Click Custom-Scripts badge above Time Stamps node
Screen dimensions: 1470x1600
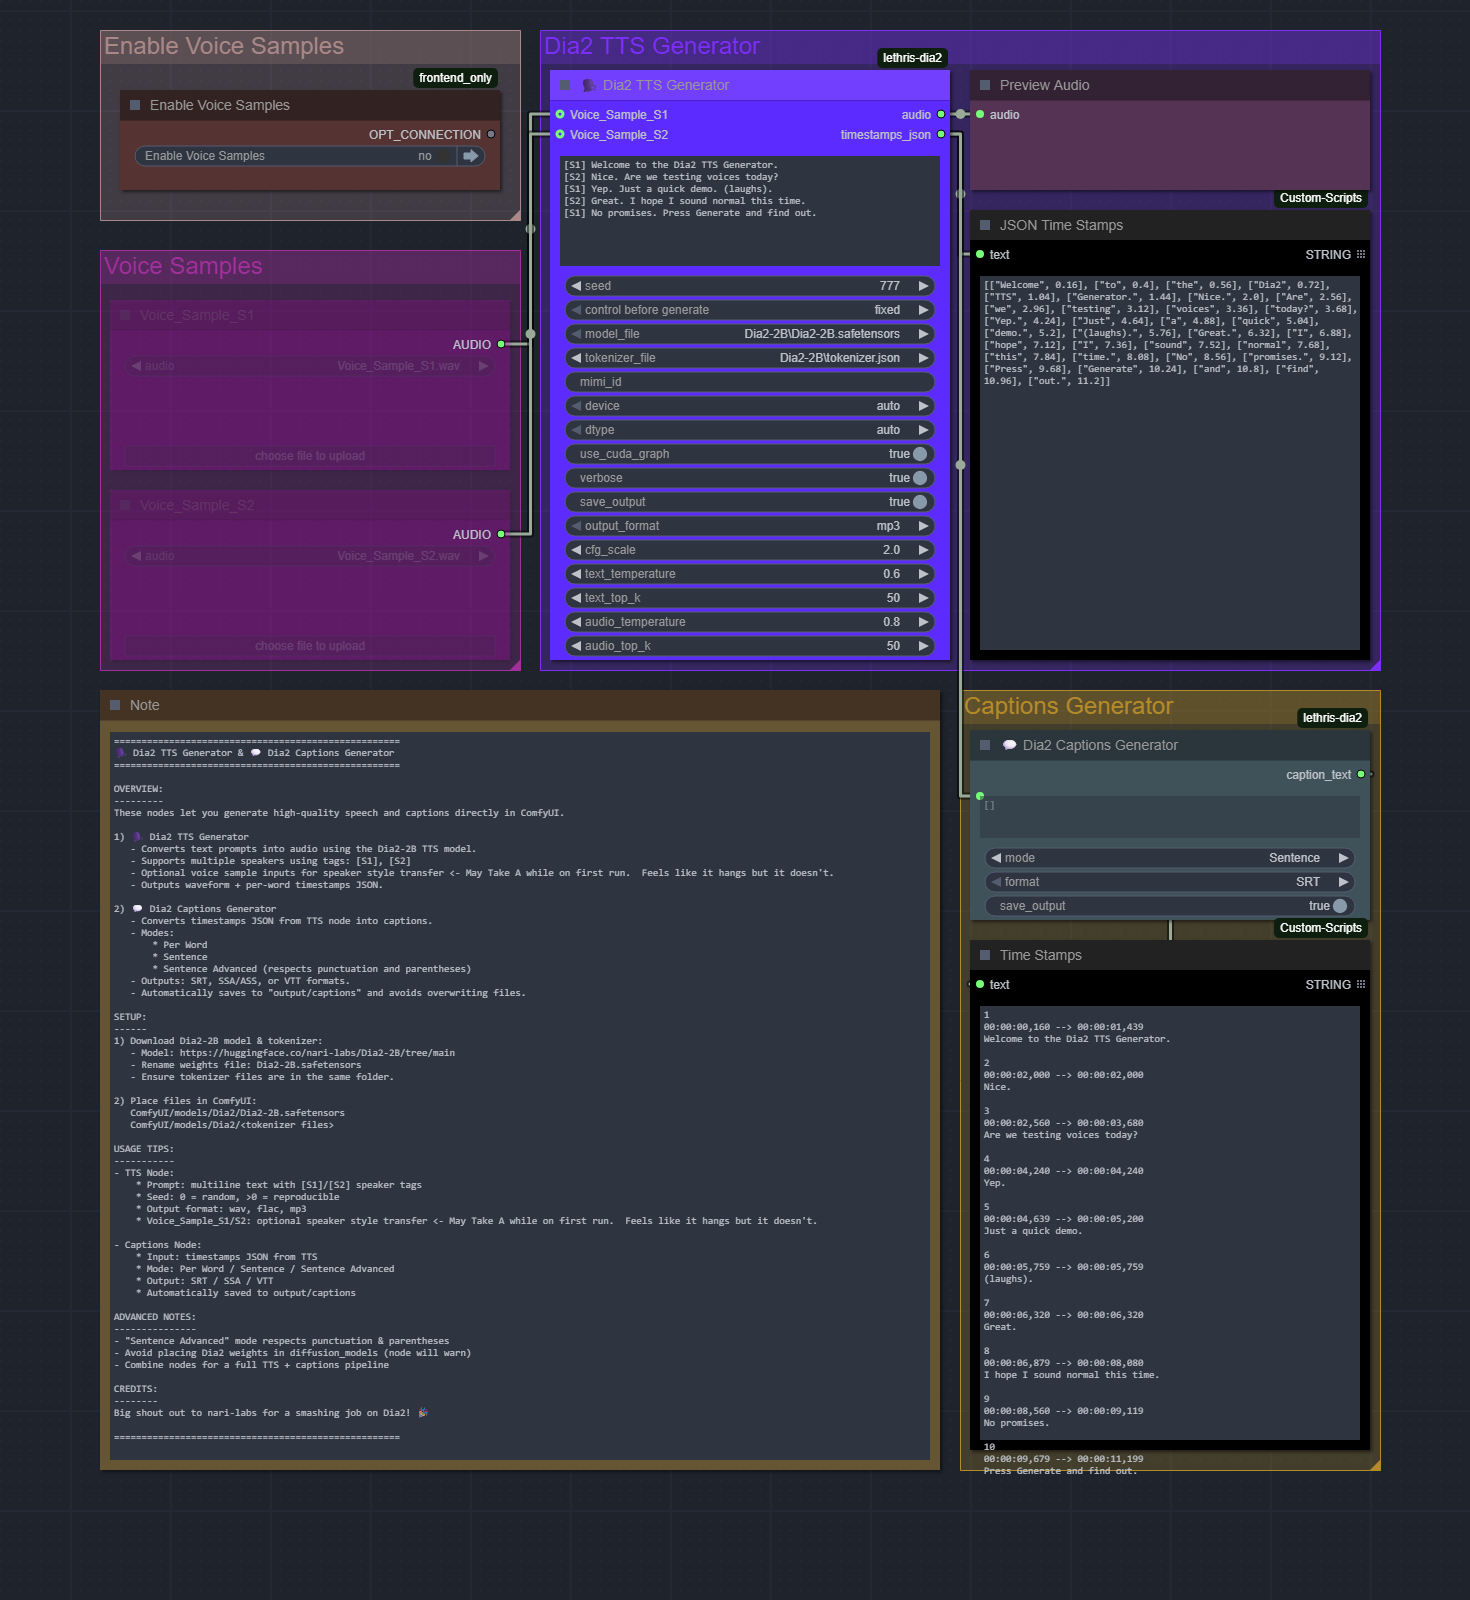(x=1321, y=928)
